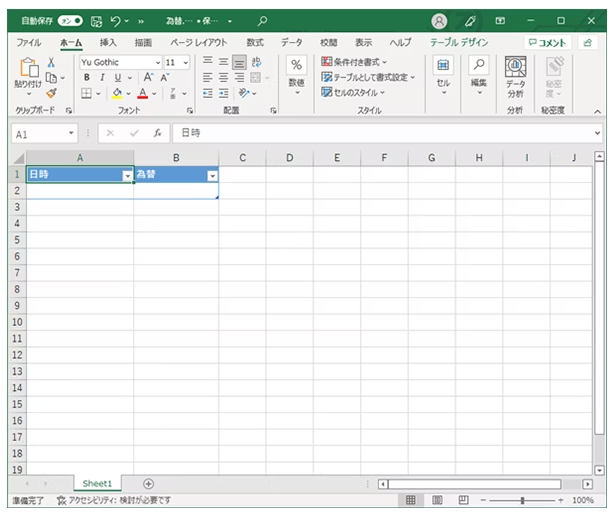610x513 pixels.
Task: Switch to the ページ レイアウト tab
Action: click(x=199, y=42)
